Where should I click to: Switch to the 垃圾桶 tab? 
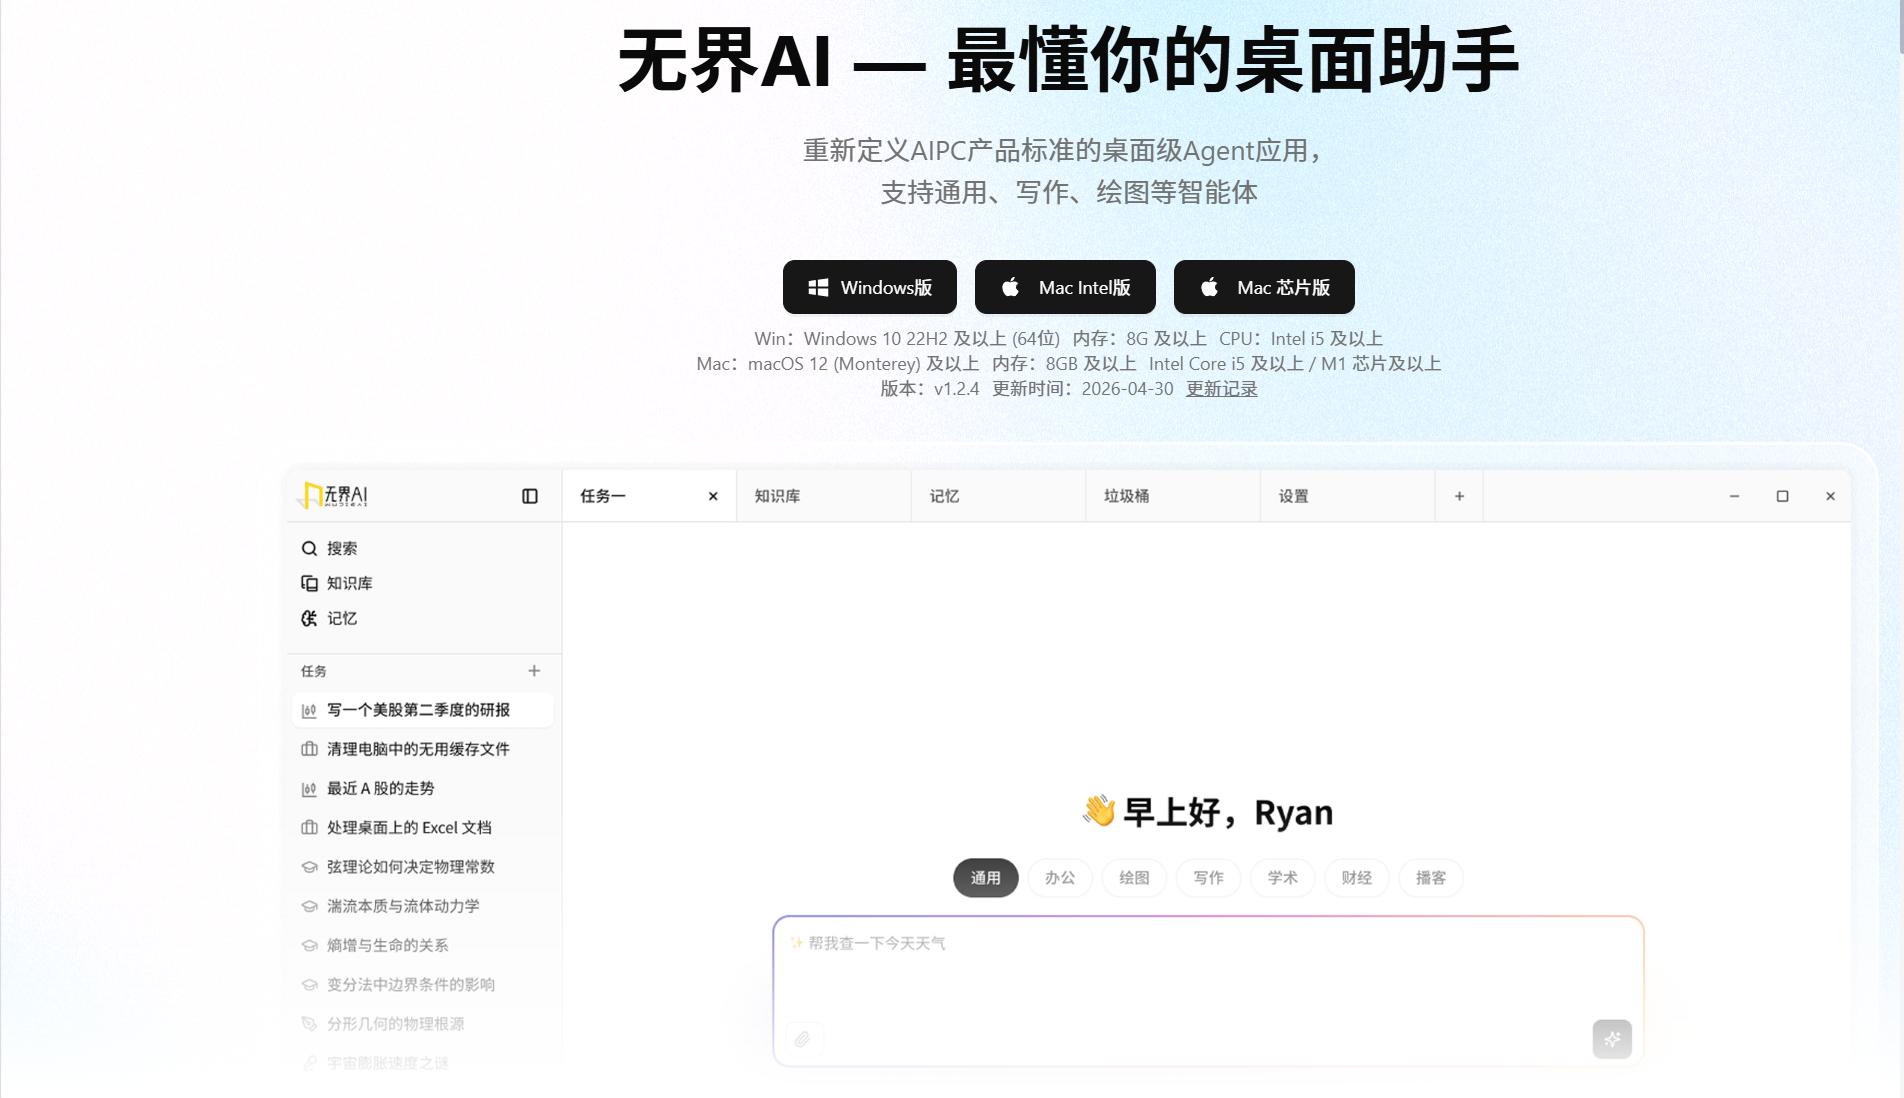(x=1173, y=496)
